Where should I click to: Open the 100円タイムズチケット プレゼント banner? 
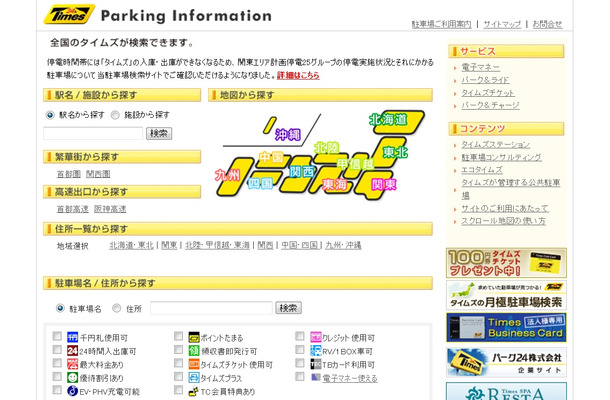506,263
